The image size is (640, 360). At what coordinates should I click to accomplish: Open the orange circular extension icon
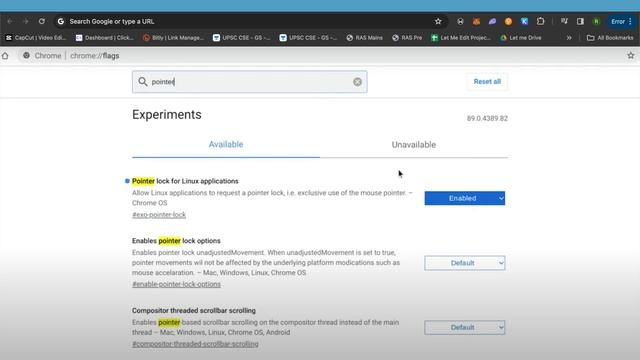(x=508, y=21)
